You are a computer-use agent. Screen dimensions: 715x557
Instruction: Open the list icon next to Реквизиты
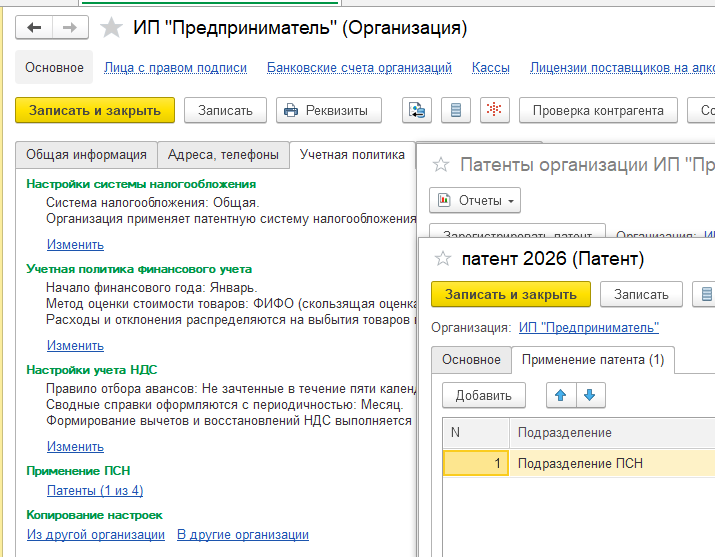pyautogui.click(x=456, y=110)
